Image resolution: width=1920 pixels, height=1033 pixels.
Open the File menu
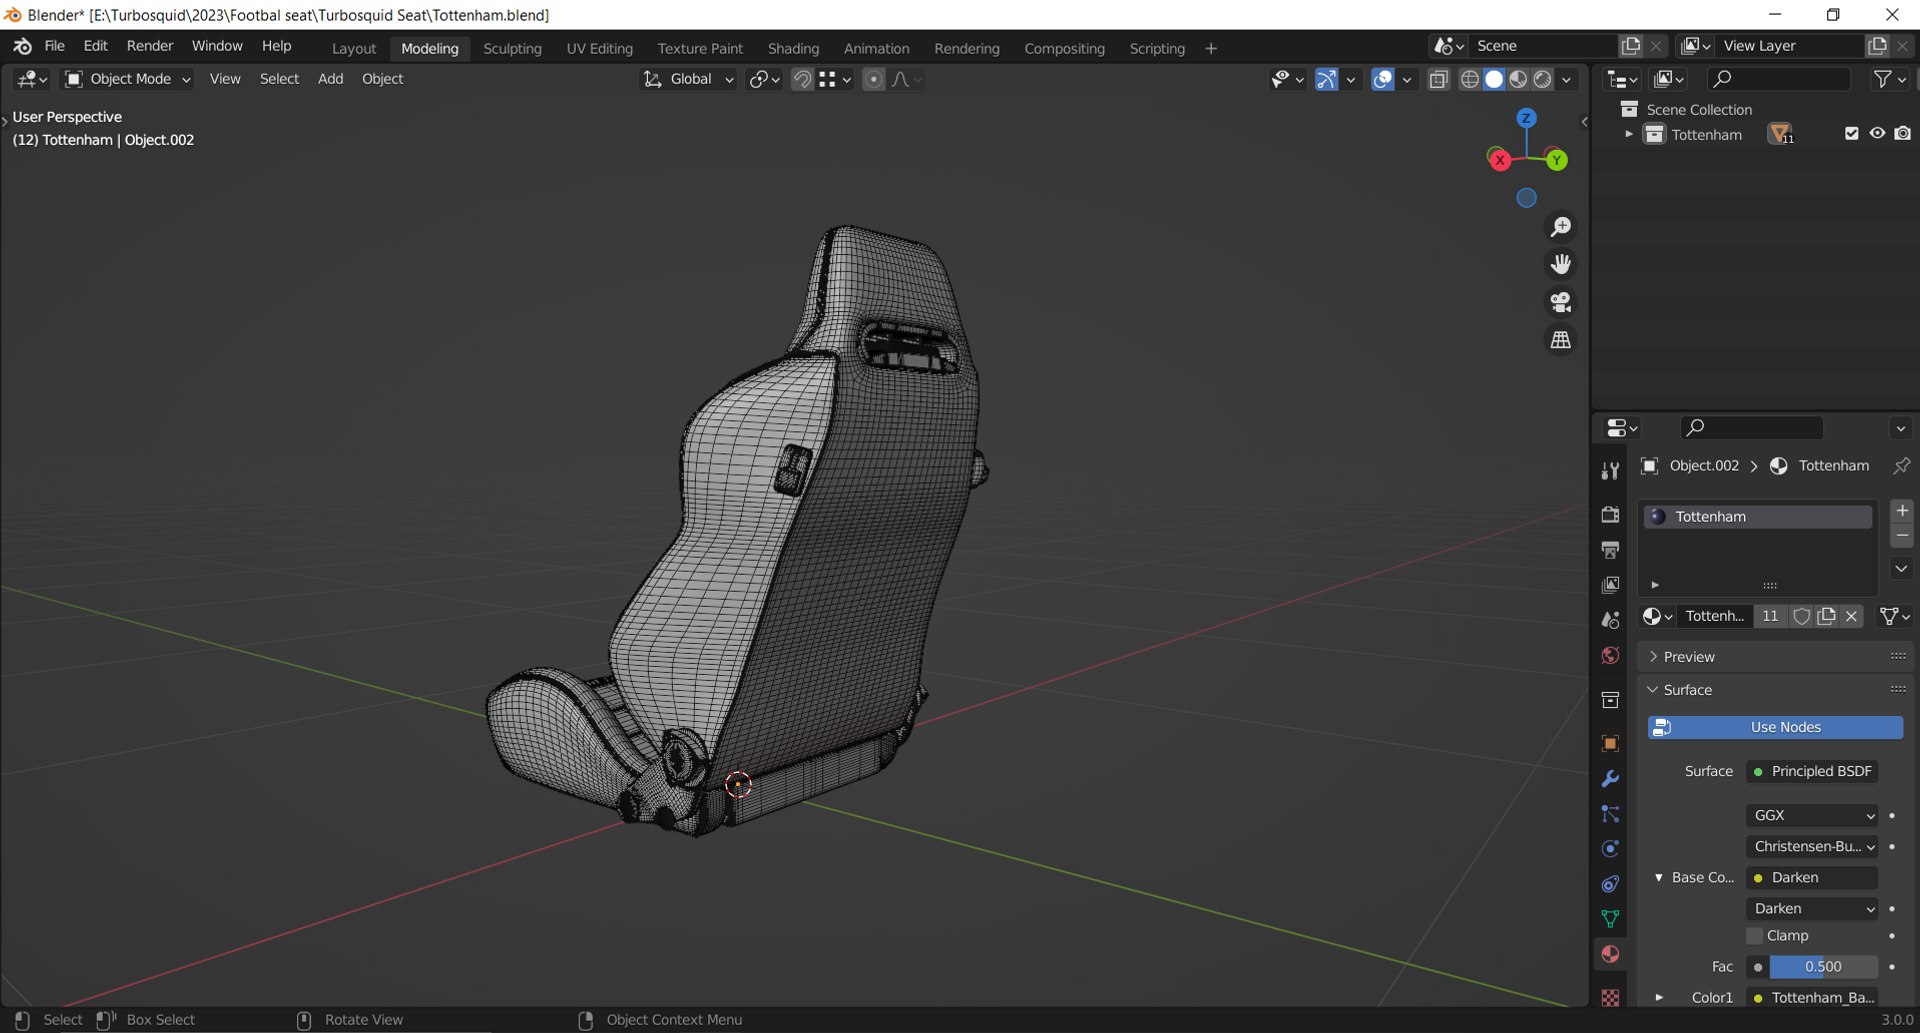55,46
